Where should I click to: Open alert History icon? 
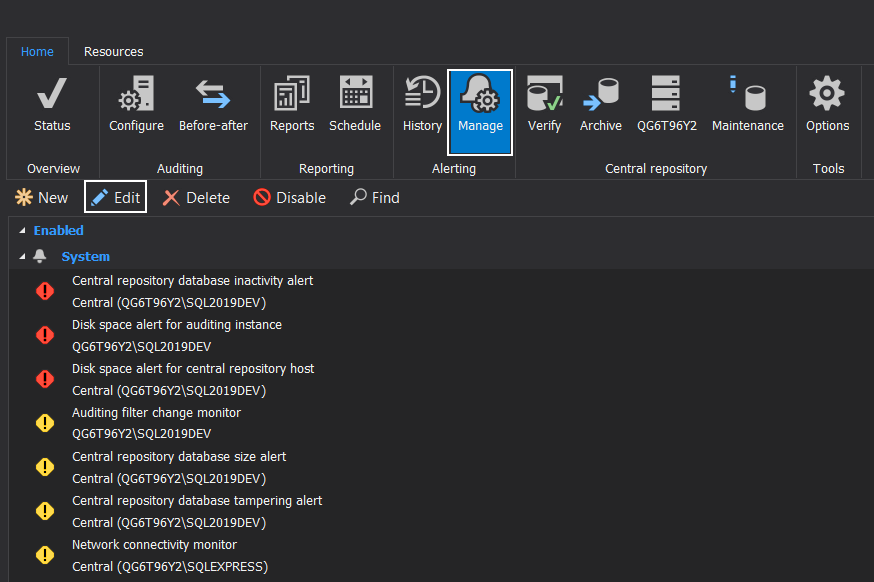tap(422, 95)
